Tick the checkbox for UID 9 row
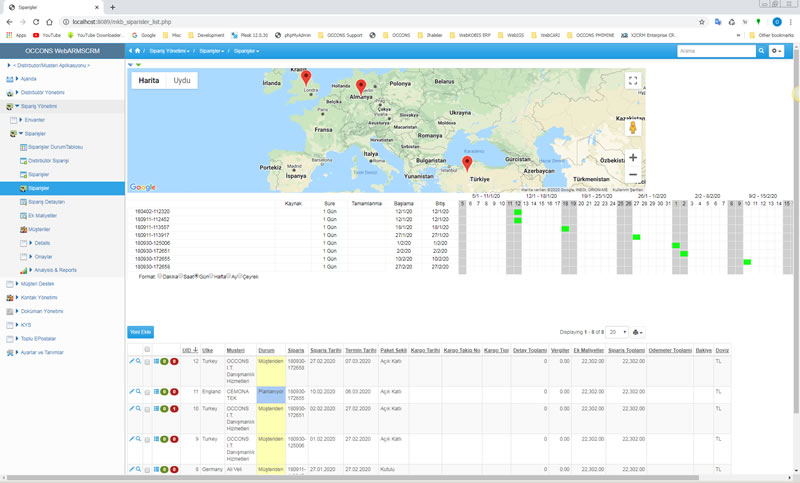 [147, 440]
